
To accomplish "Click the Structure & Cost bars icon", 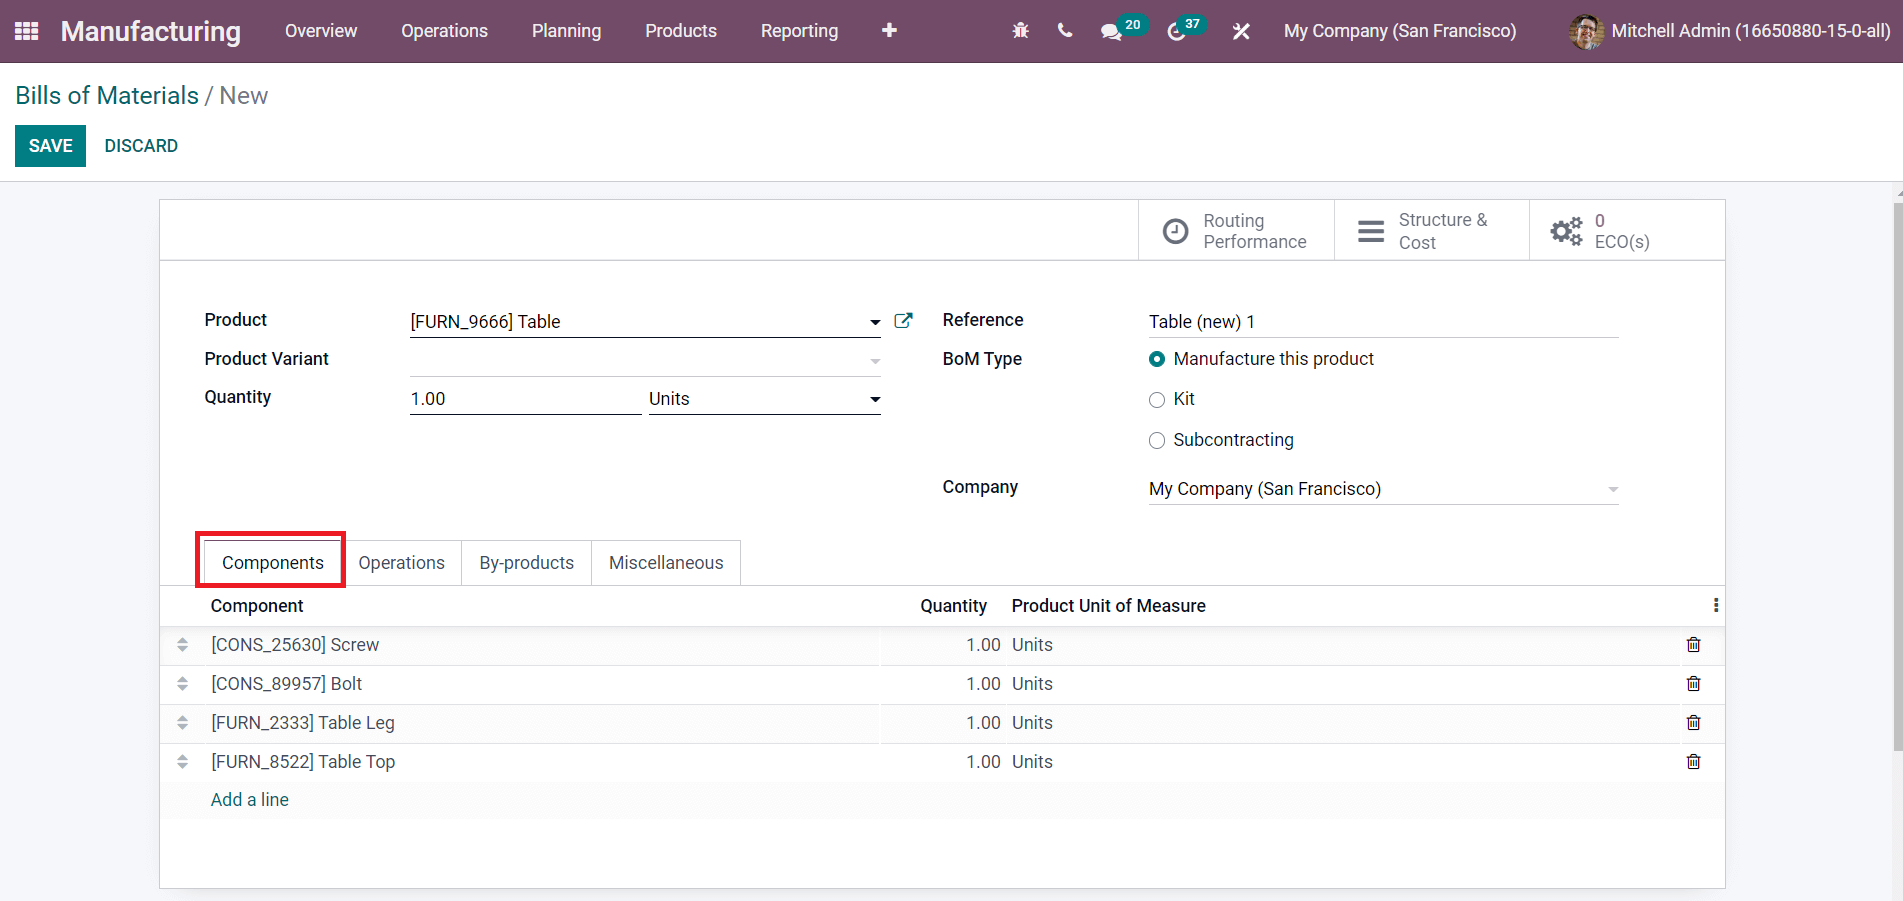I will 1371,231.
